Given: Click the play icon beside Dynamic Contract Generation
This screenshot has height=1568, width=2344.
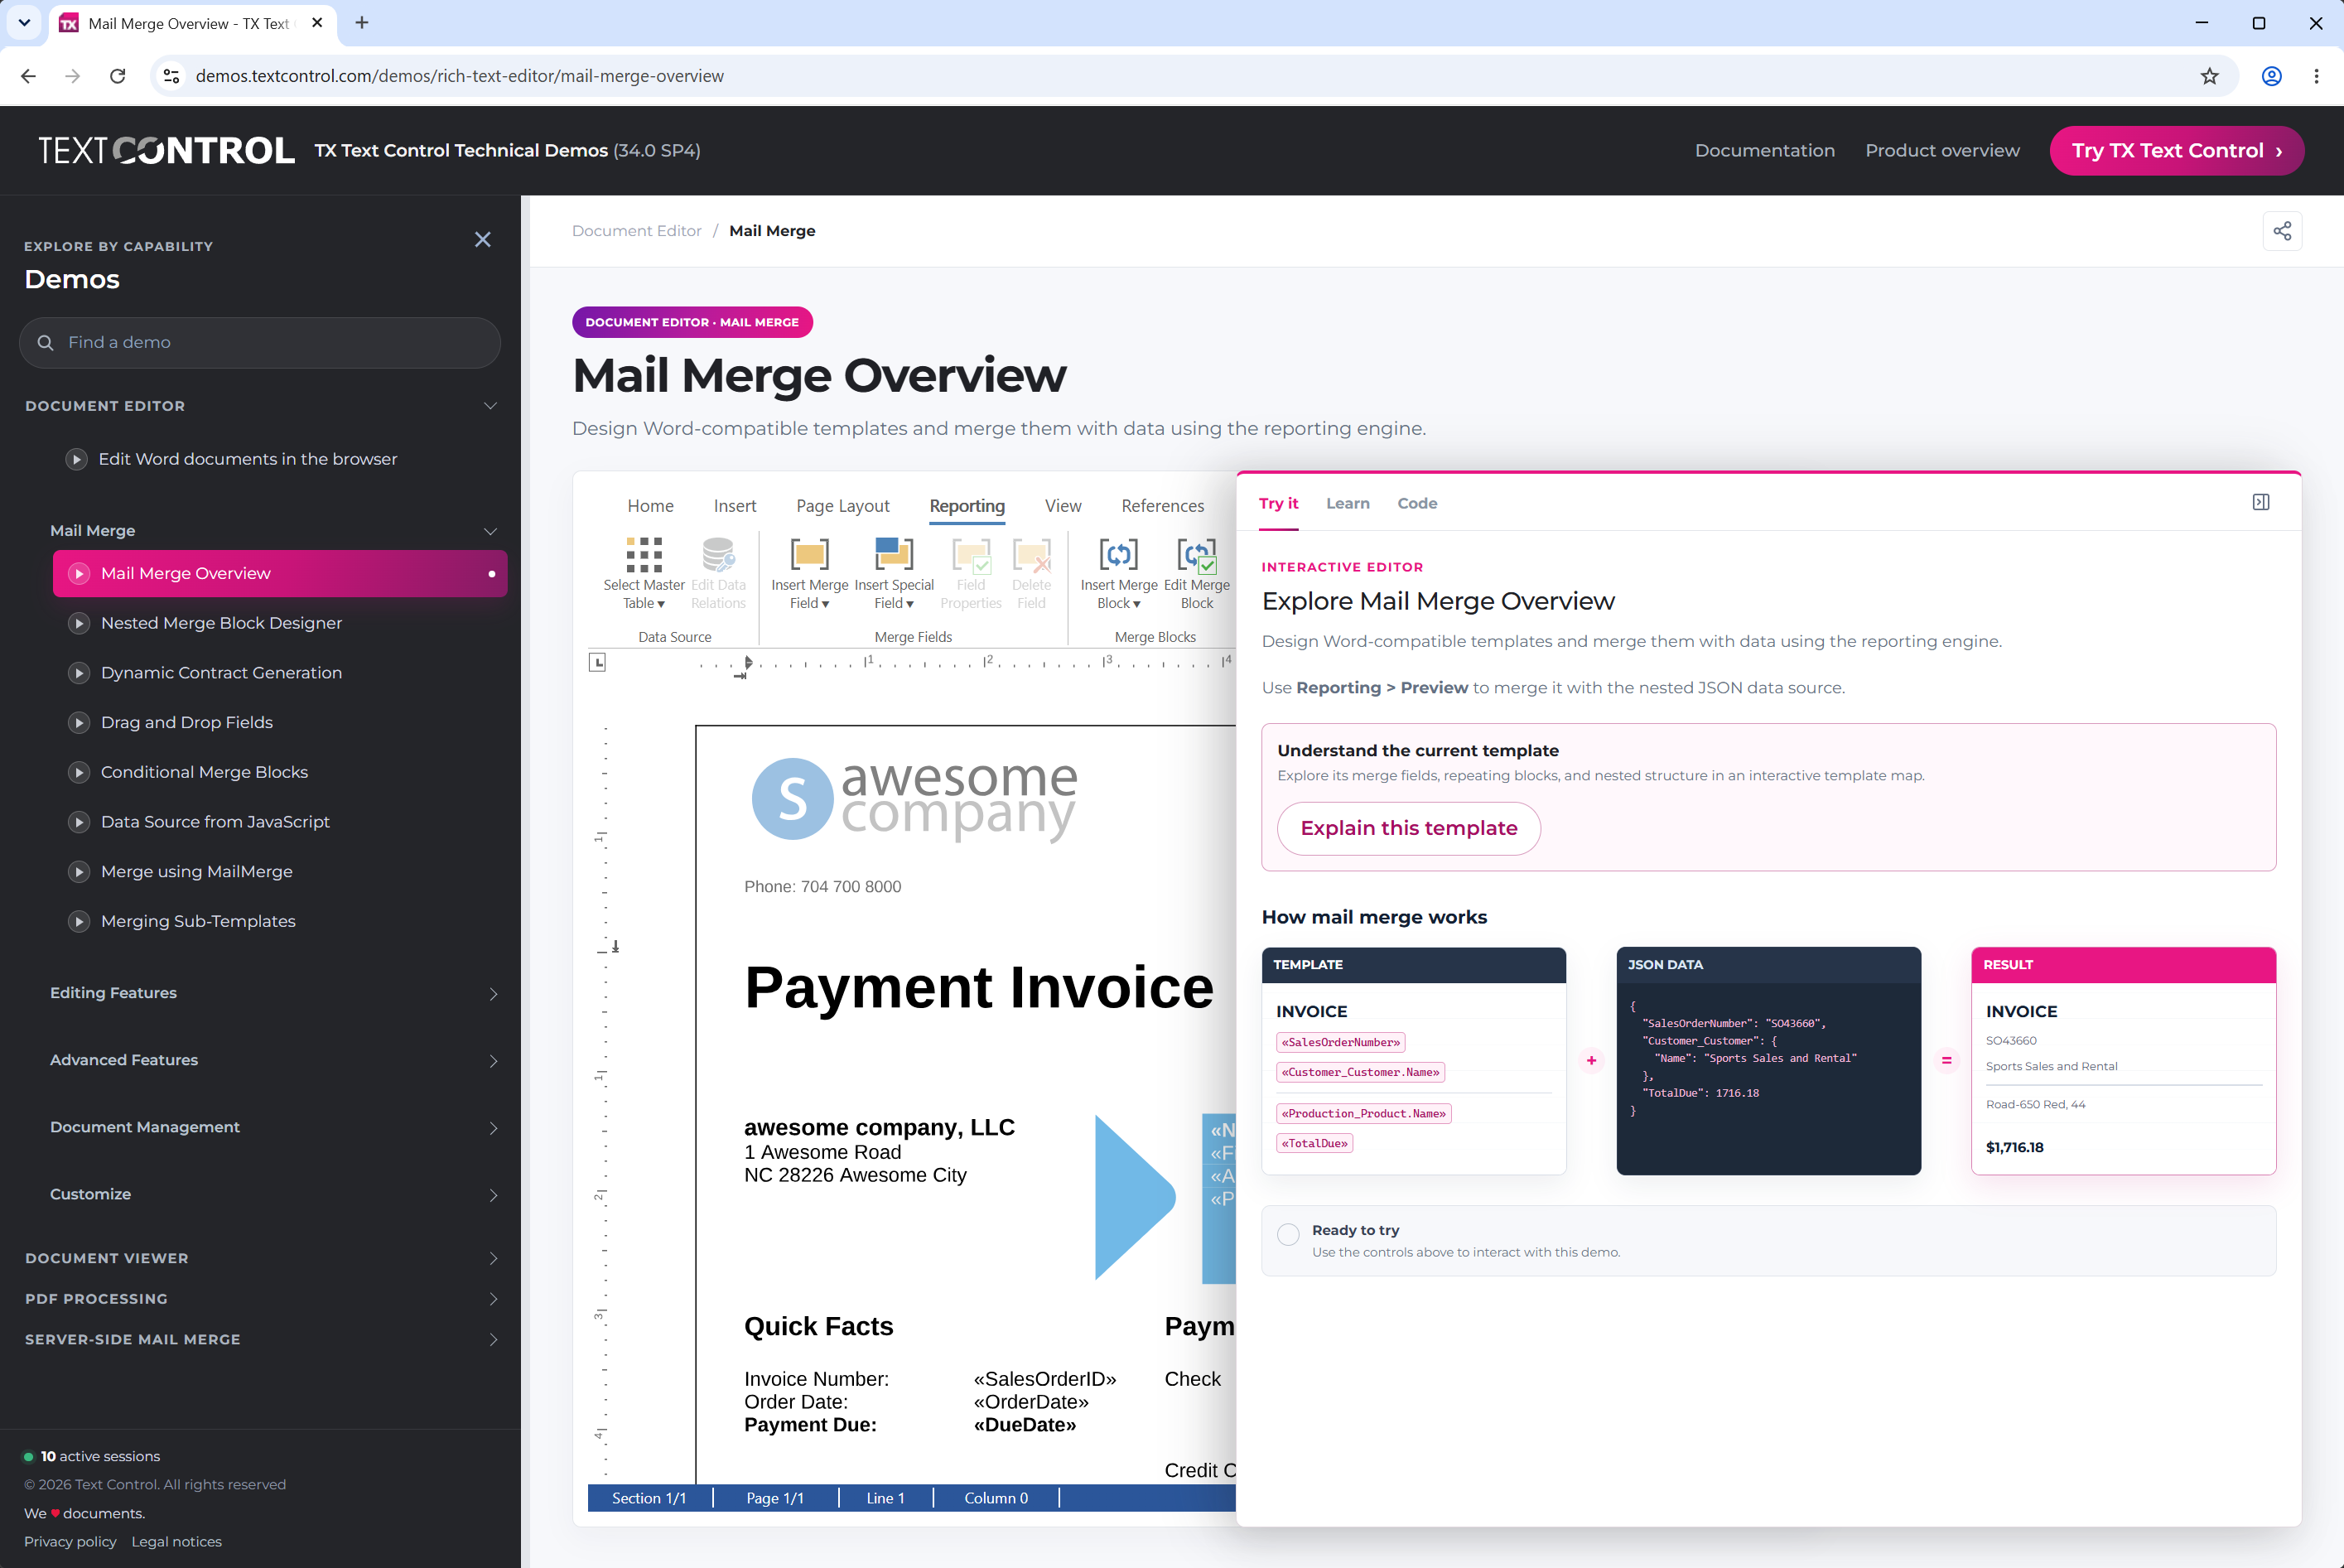Looking at the screenshot, I should [79, 673].
